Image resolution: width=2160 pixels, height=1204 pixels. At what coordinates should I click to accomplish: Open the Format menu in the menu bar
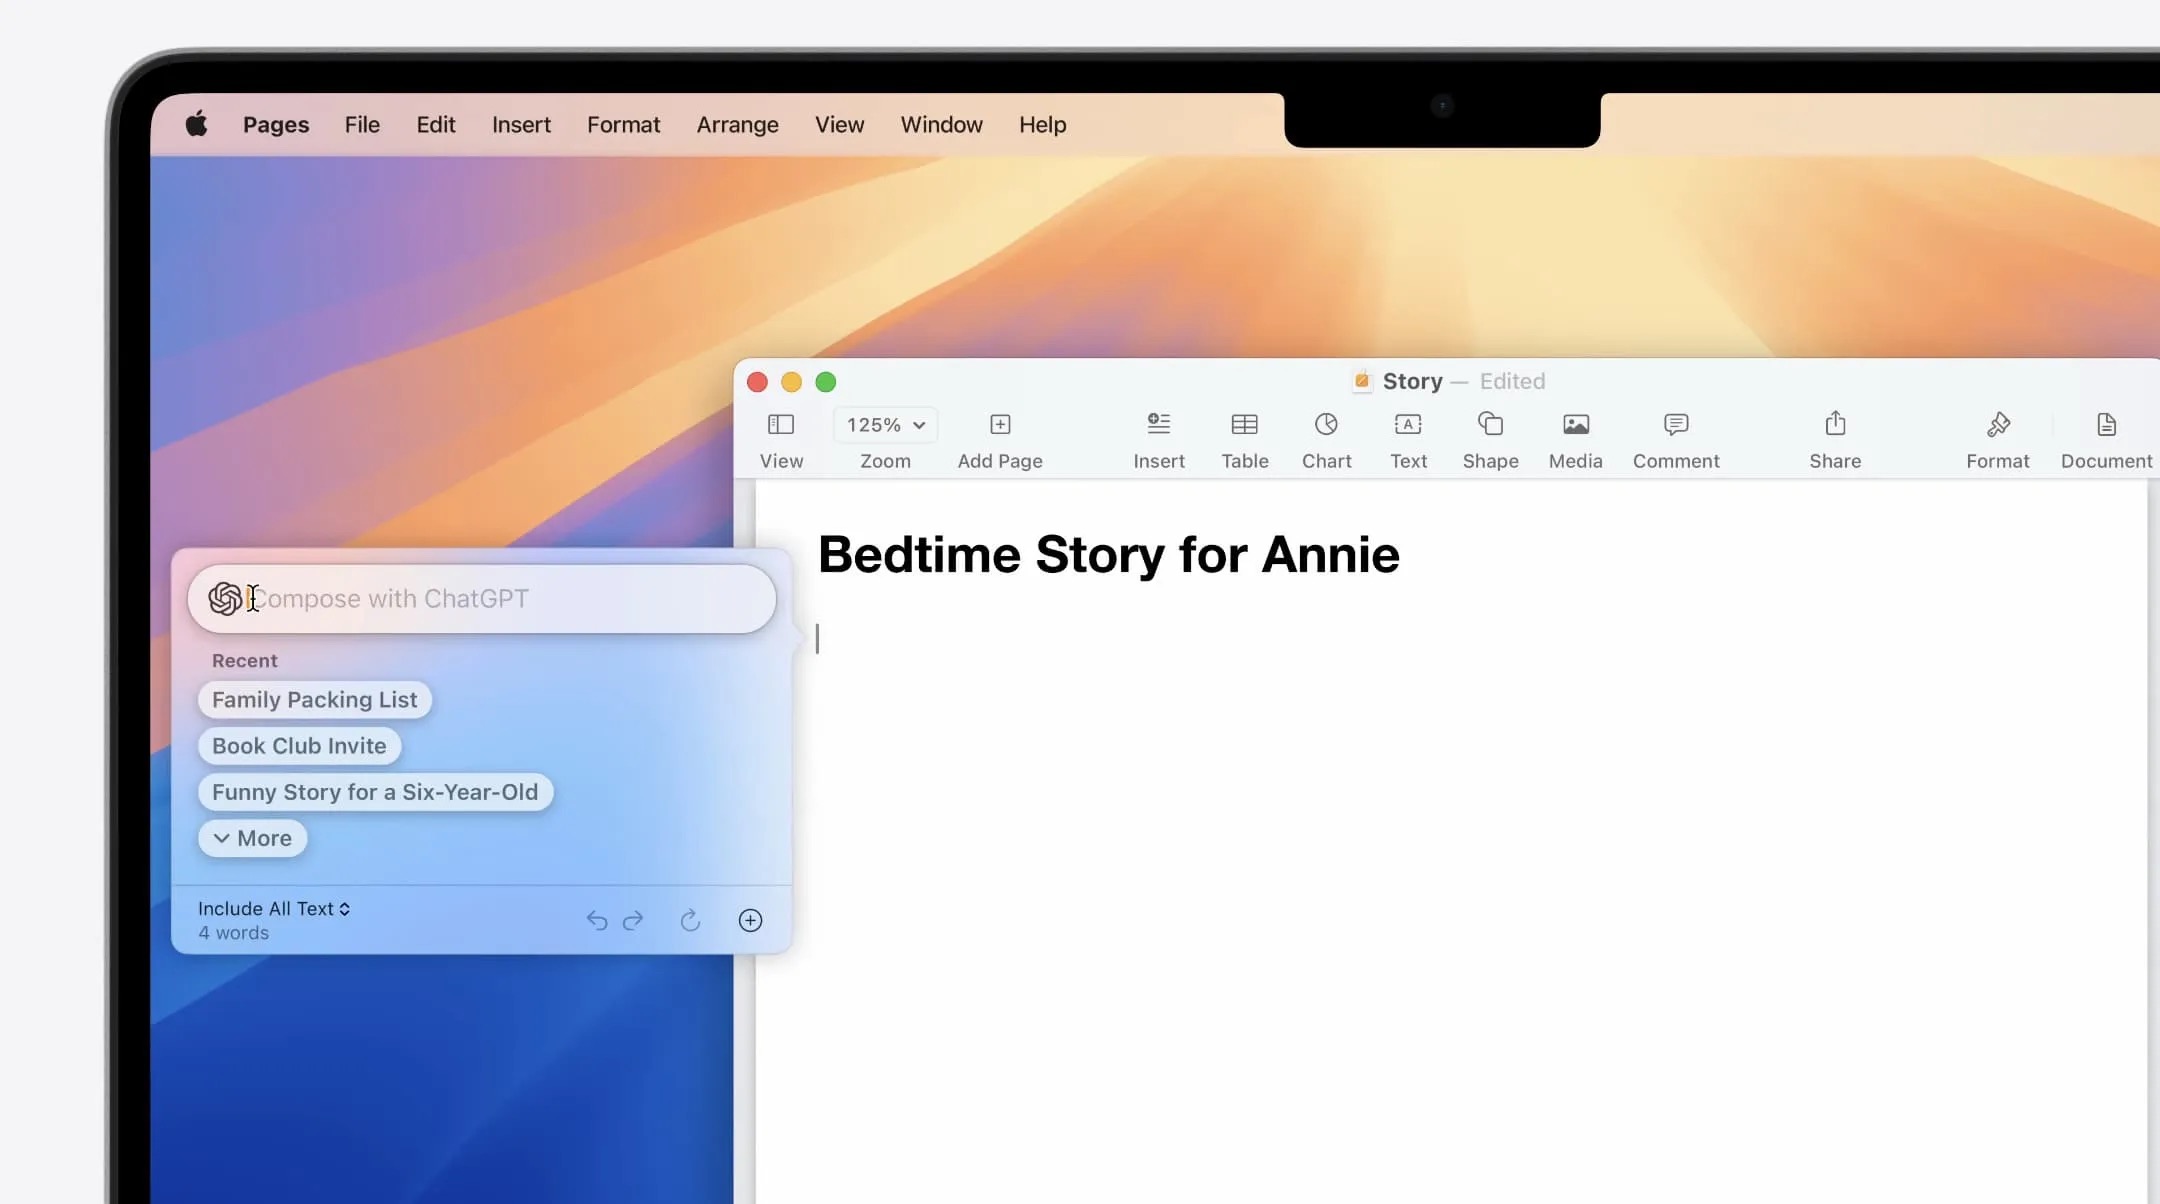[x=622, y=124]
